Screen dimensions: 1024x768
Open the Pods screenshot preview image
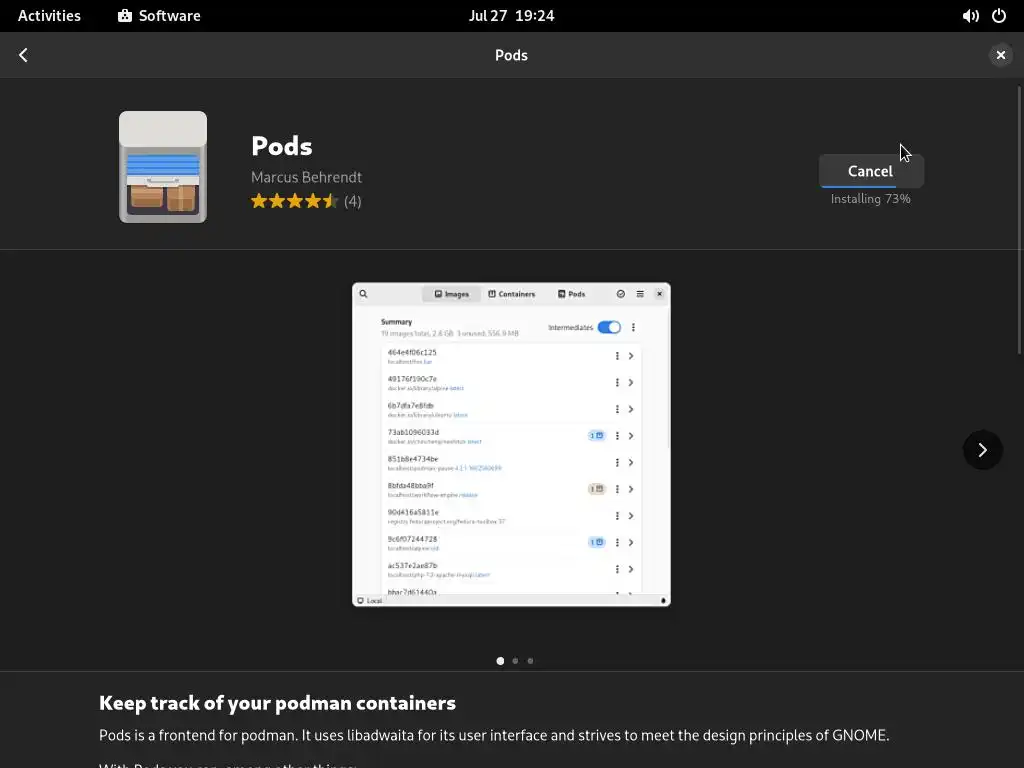pos(511,444)
